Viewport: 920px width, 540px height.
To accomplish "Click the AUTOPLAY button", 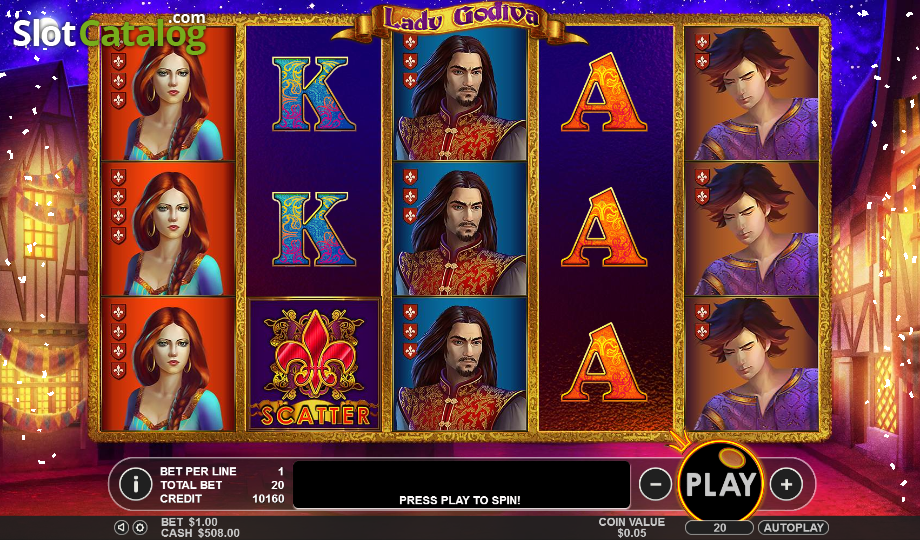I will (794, 528).
